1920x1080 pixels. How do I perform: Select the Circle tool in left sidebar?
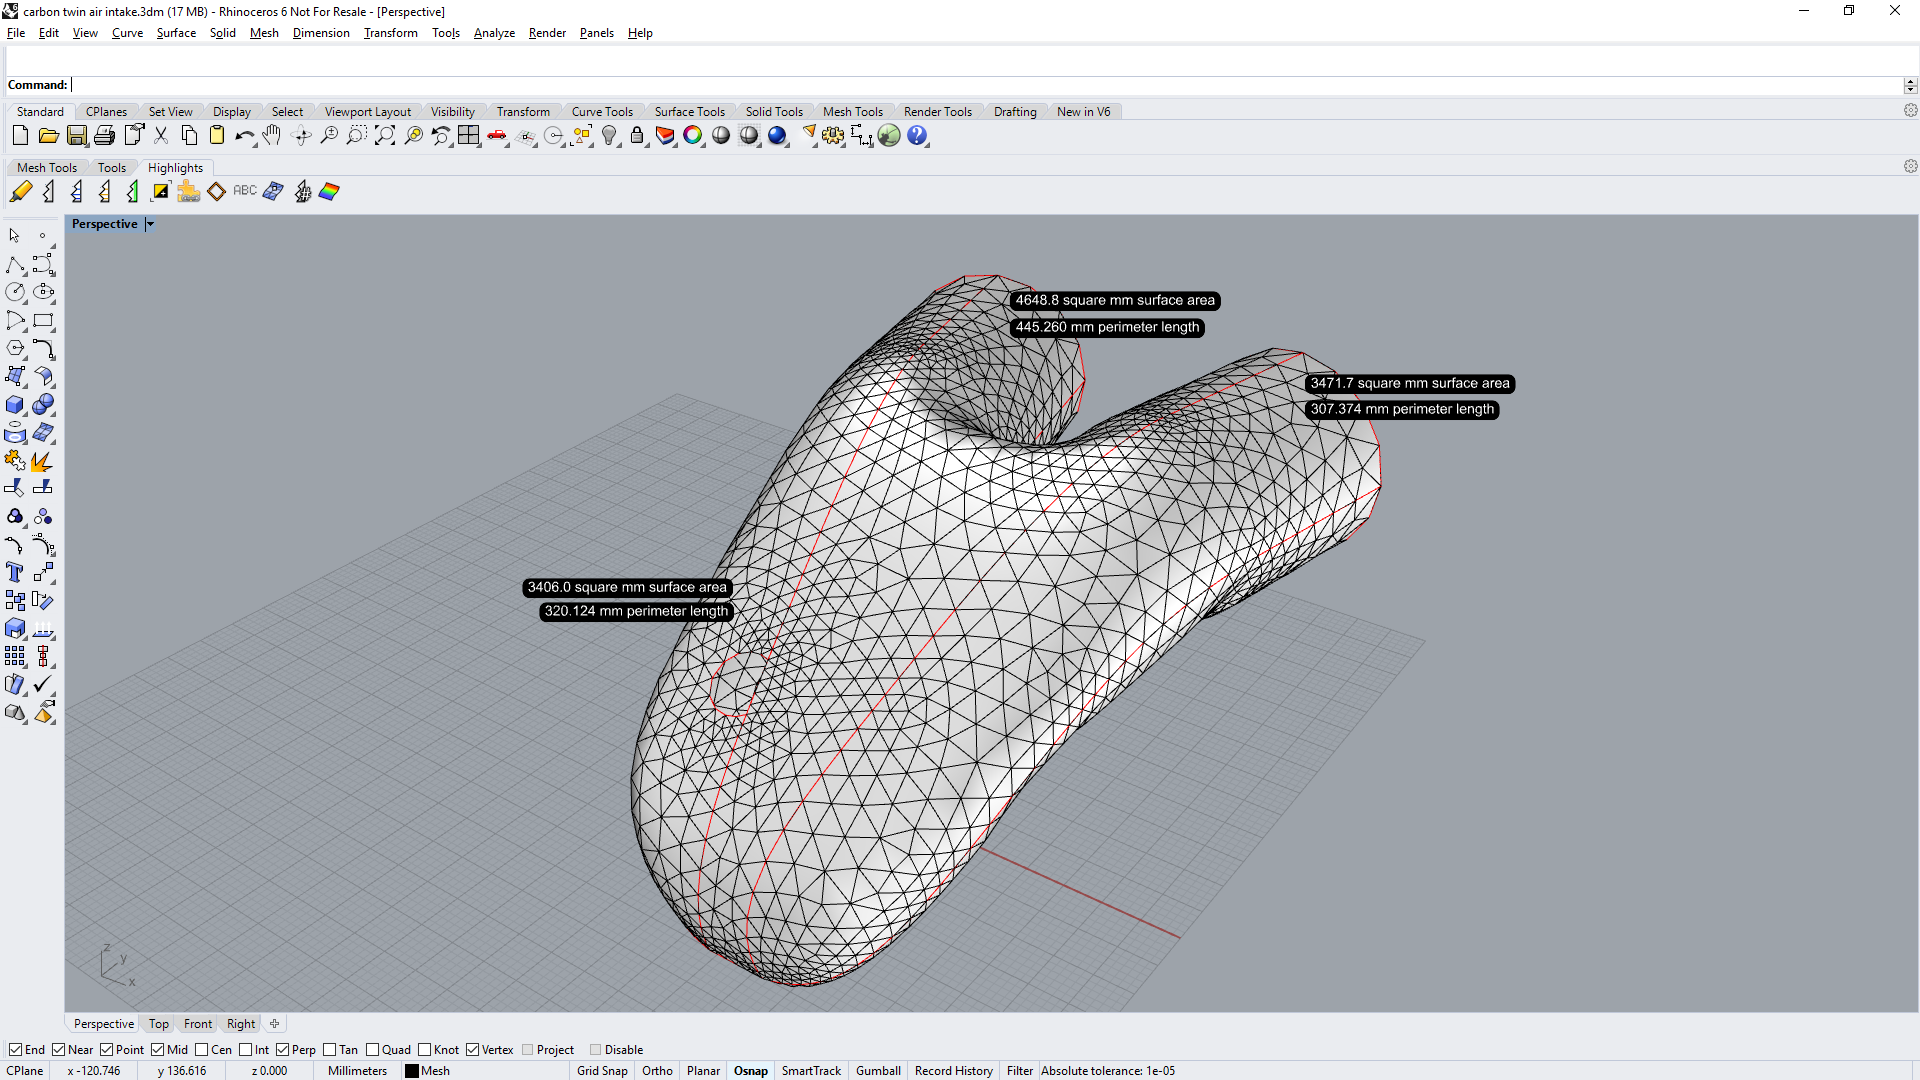coord(15,293)
